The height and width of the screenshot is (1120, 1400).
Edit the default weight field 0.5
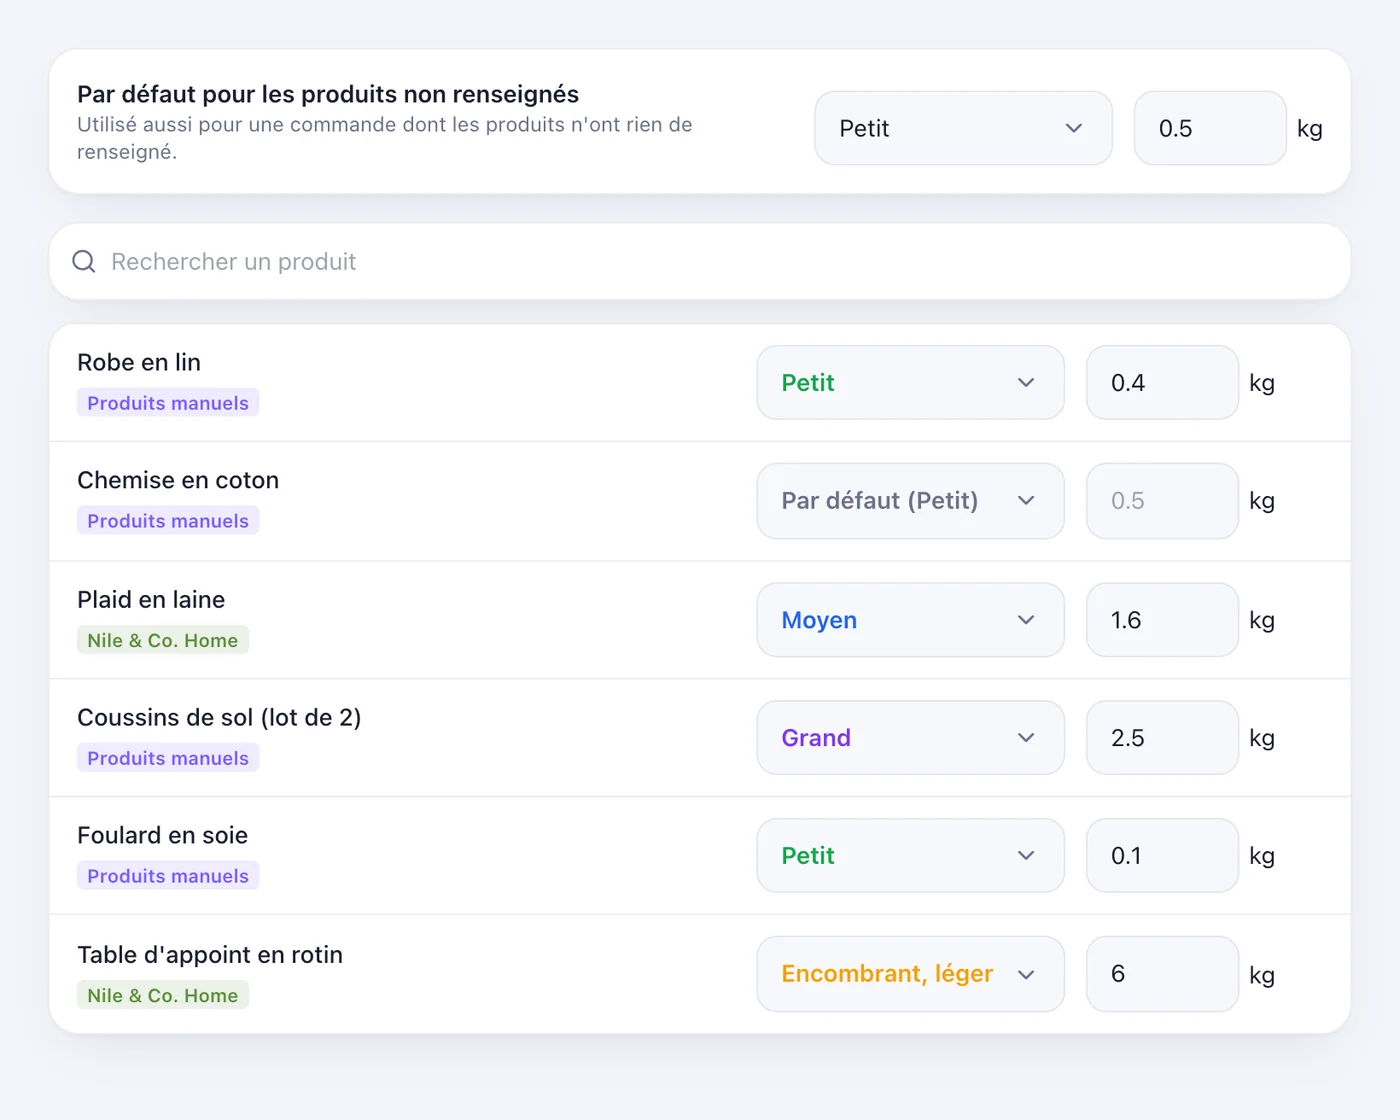tap(1210, 128)
